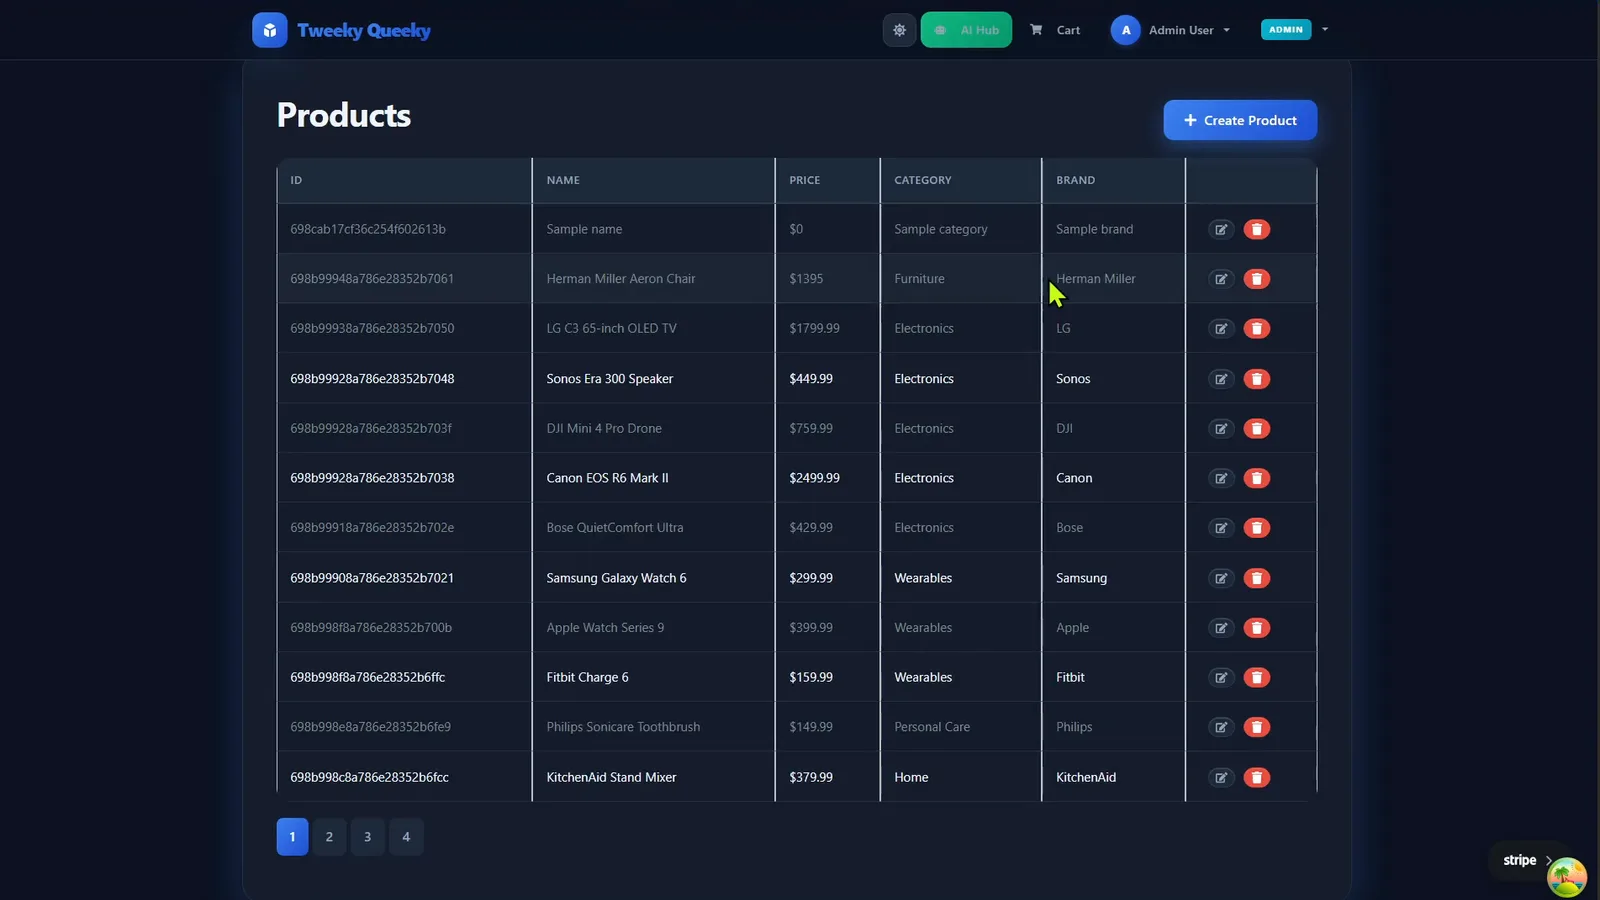Open the Cart
Image resolution: width=1600 pixels, height=900 pixels.
[1055, 30]
